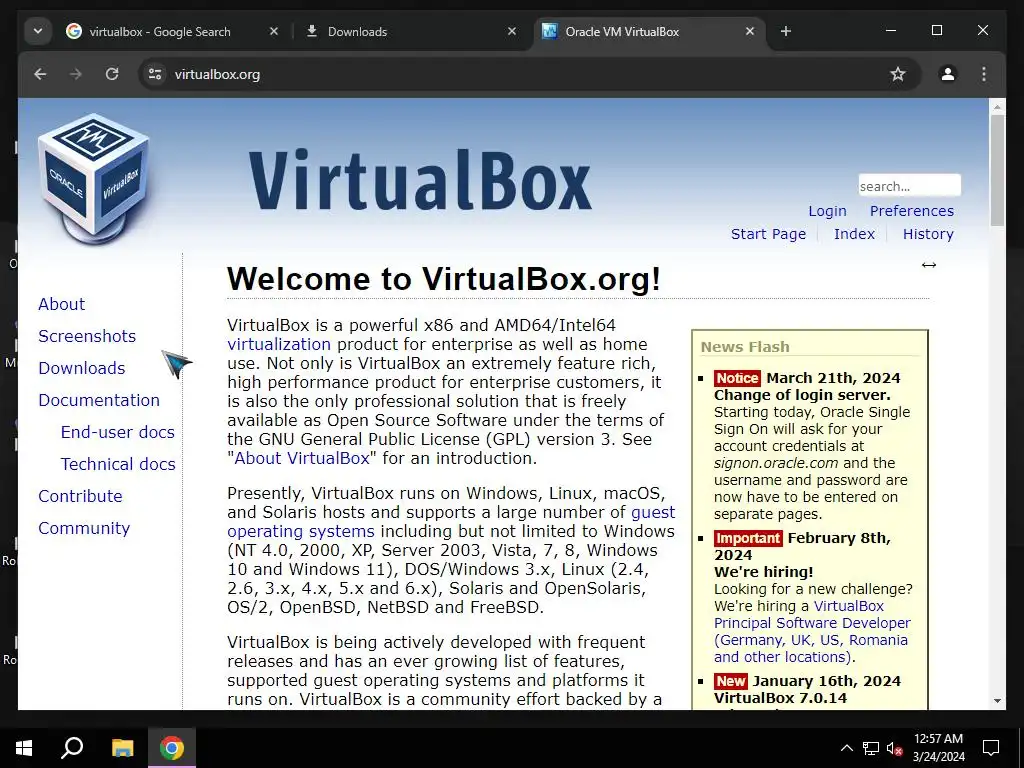Open the Windows notification center

[991, 748]
